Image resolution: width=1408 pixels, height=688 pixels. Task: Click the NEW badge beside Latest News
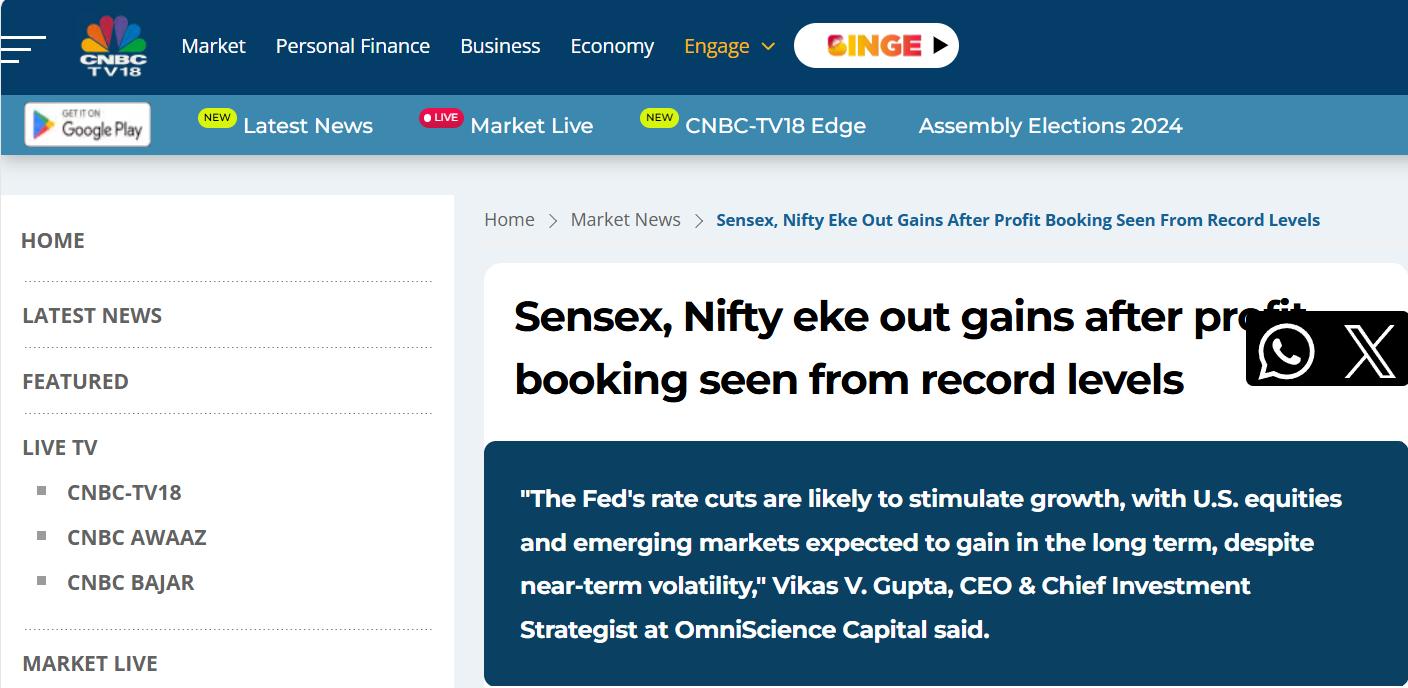217,118
